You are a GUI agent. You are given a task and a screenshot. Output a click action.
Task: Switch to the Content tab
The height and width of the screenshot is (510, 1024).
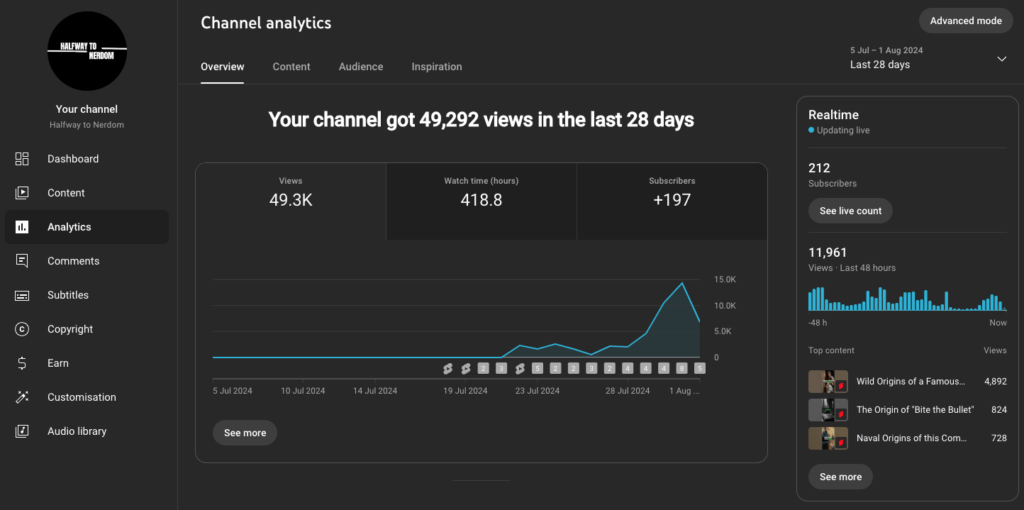point(291,67)
